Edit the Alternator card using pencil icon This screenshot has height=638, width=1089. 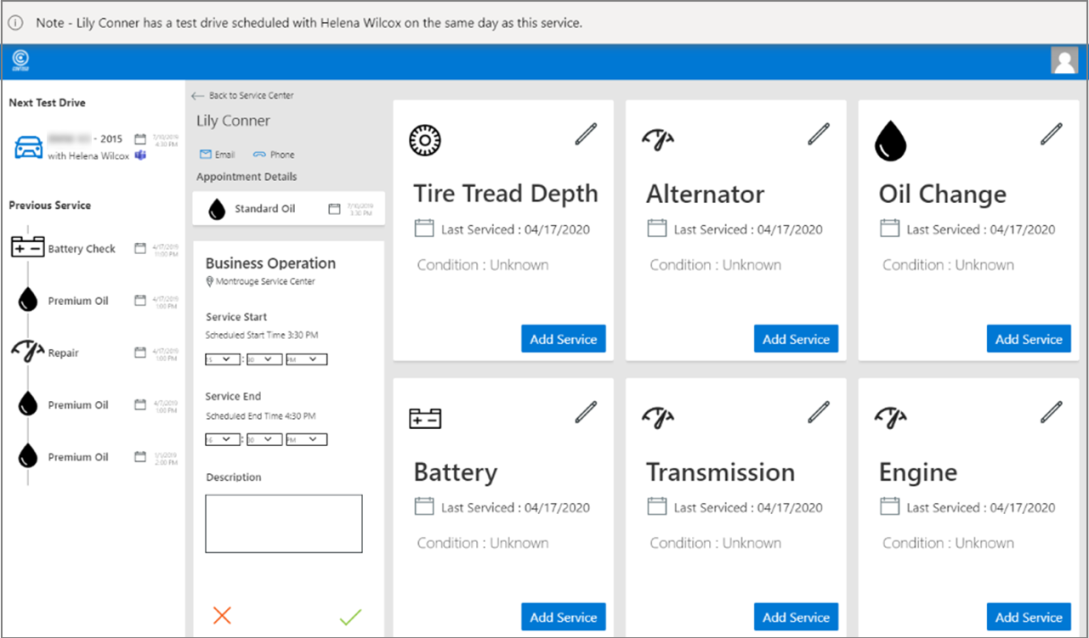818,134
